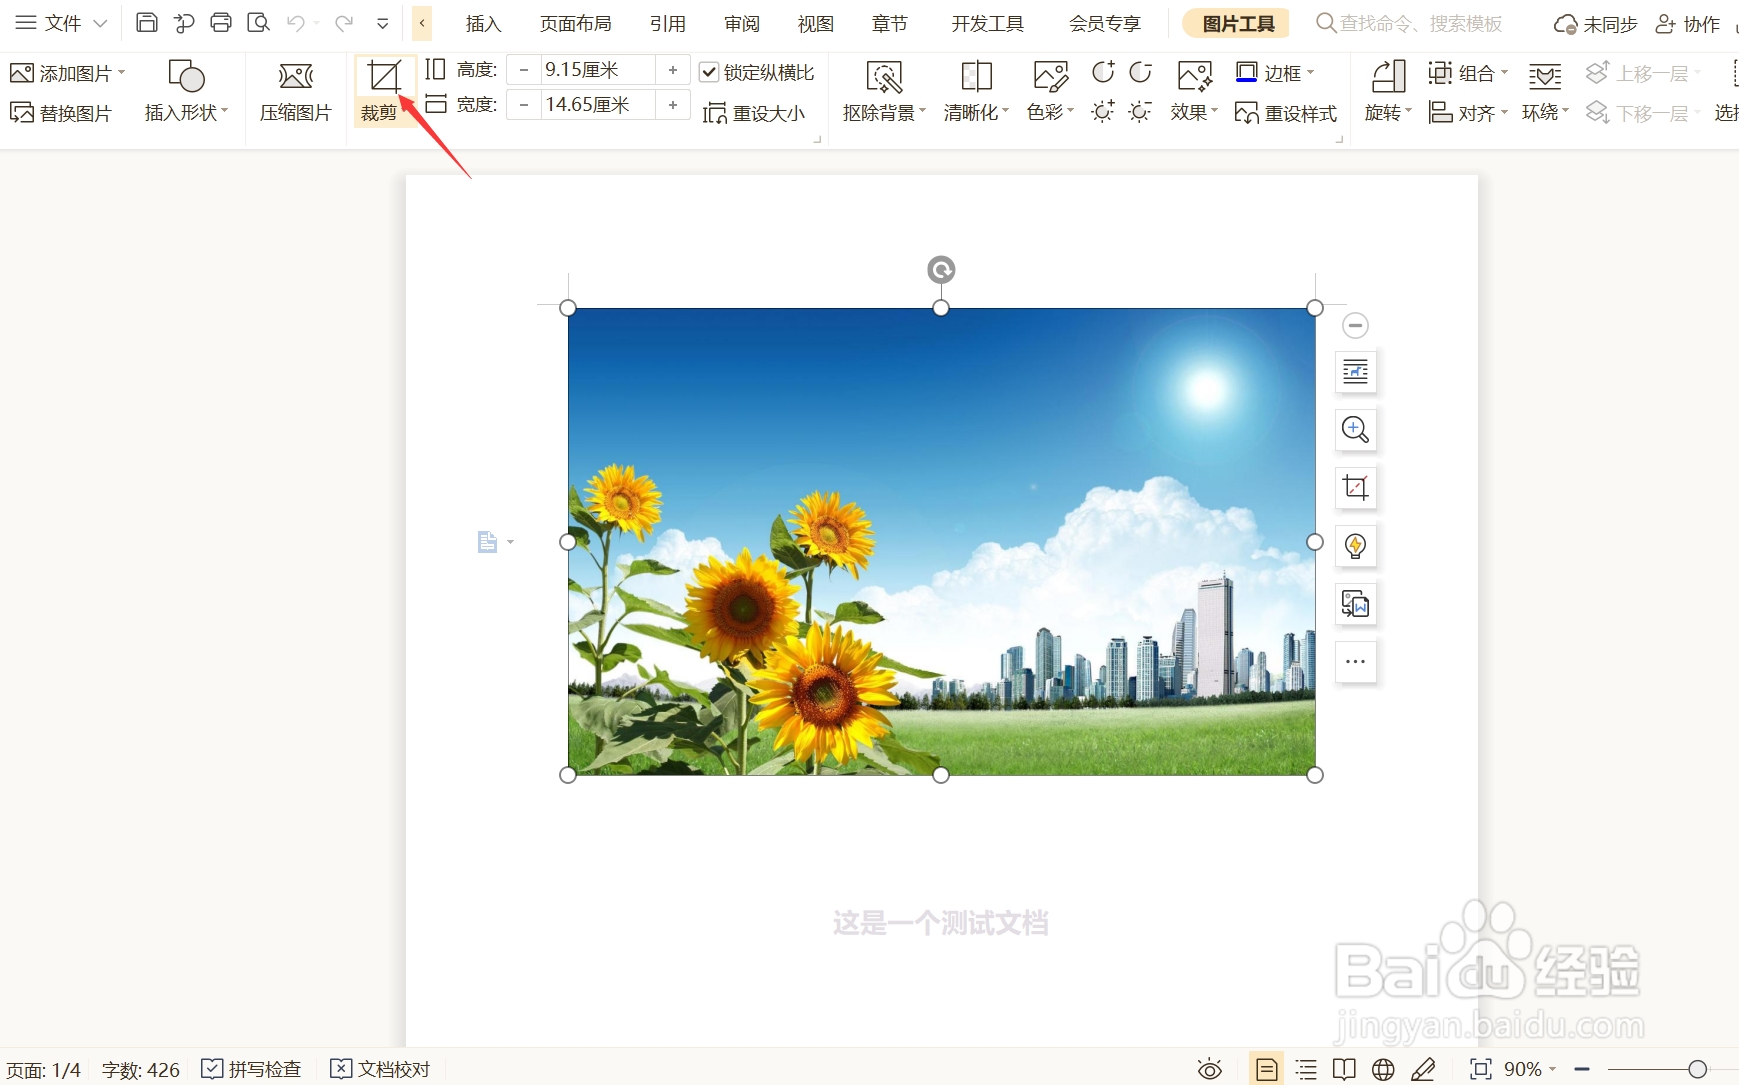Click the lightbulb icon beside image
Screen dimensions: 1739x1085
pos(1355,546)
